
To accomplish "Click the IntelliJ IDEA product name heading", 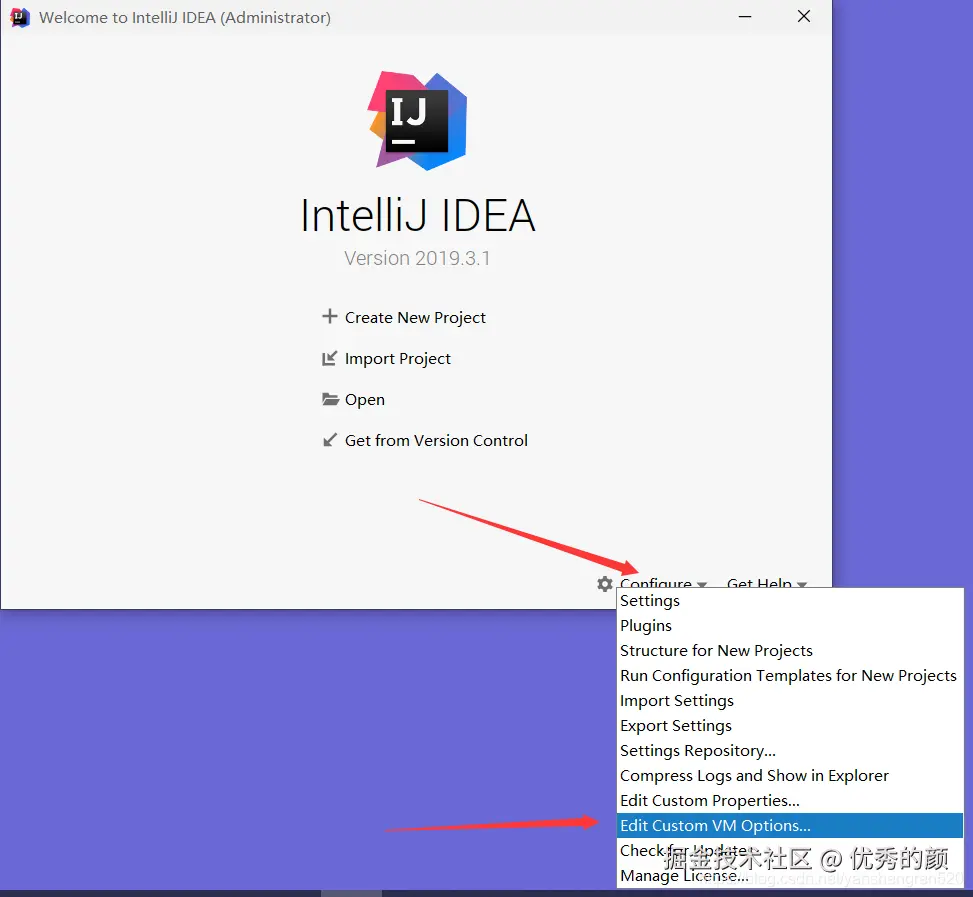I will pos(418,215).
